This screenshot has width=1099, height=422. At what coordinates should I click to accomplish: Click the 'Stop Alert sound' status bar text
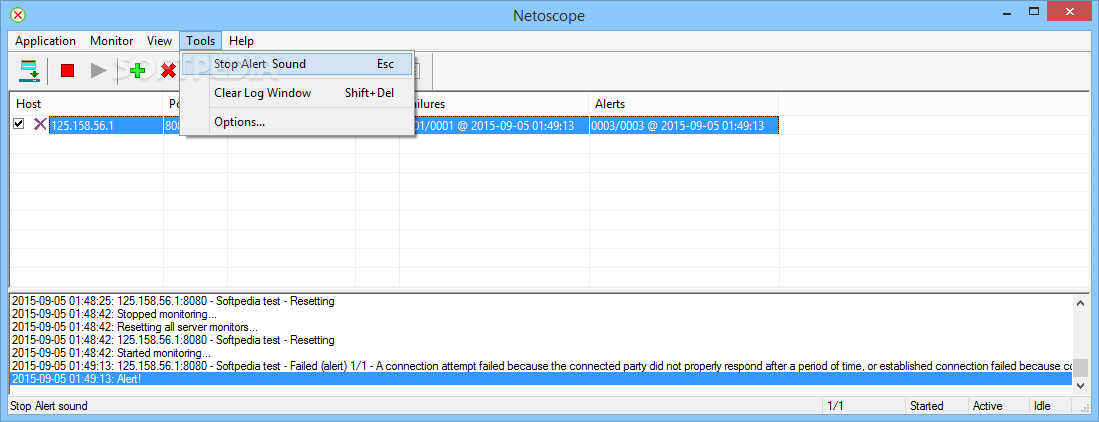click(x=48, y=406)
